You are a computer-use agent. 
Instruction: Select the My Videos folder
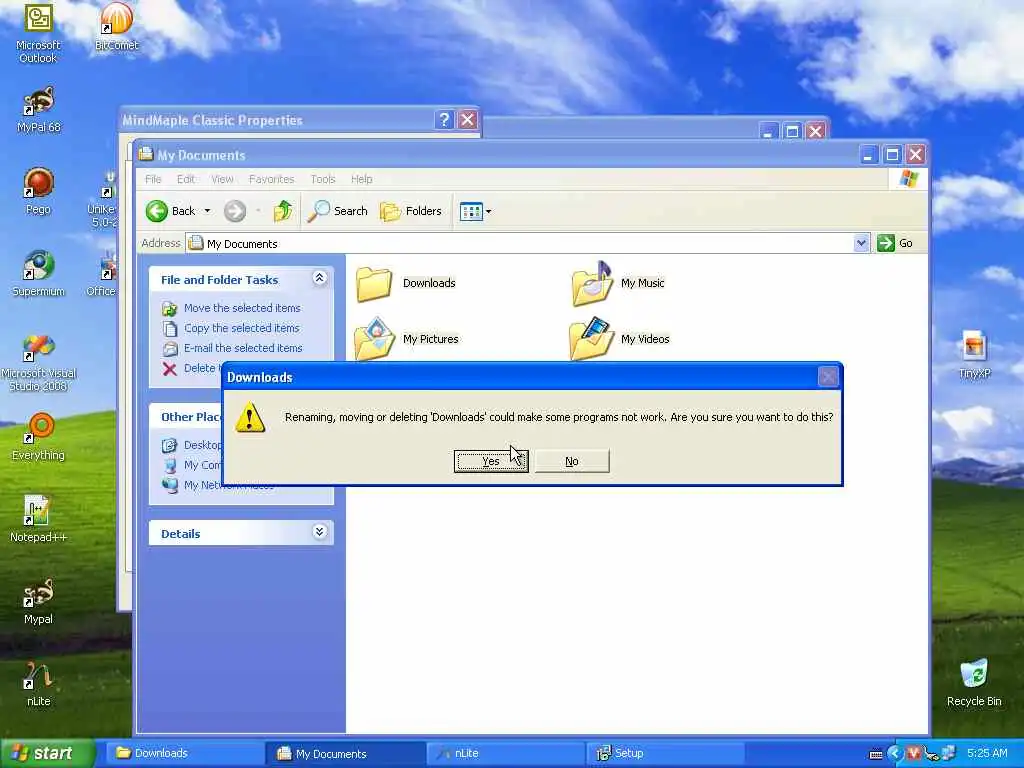pyautogui.click(x=620, y=339)
